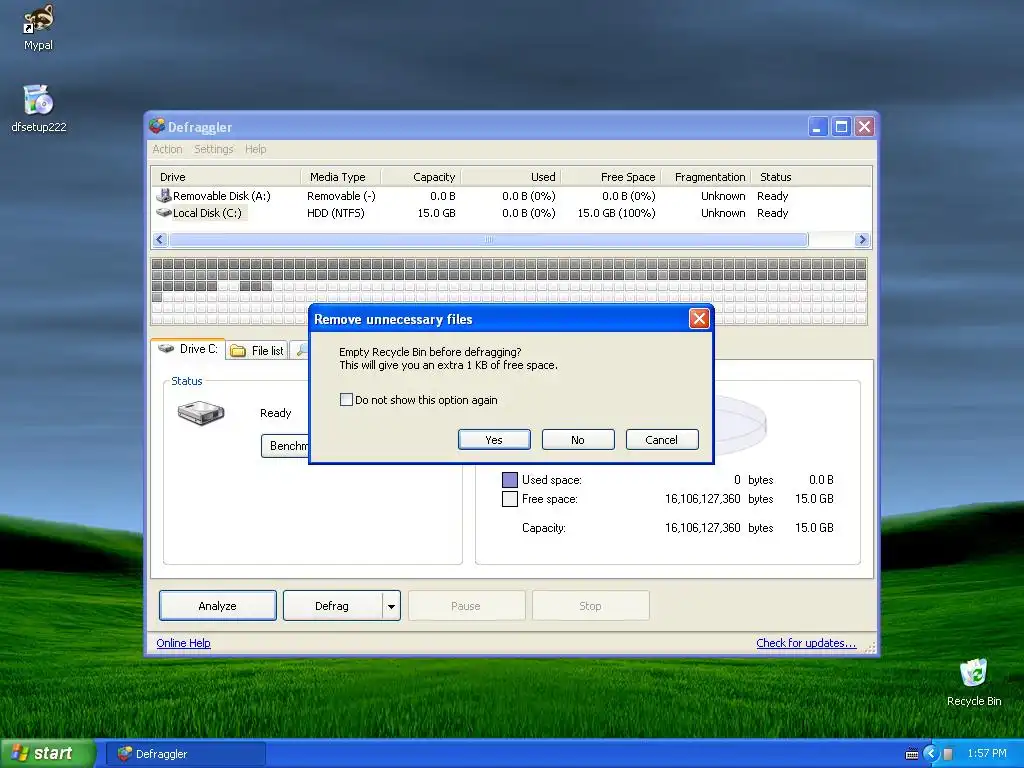This screenshot has width=1024, height=768.
Task: Click the Removable (-) media type cell
Action: (342, 196)
